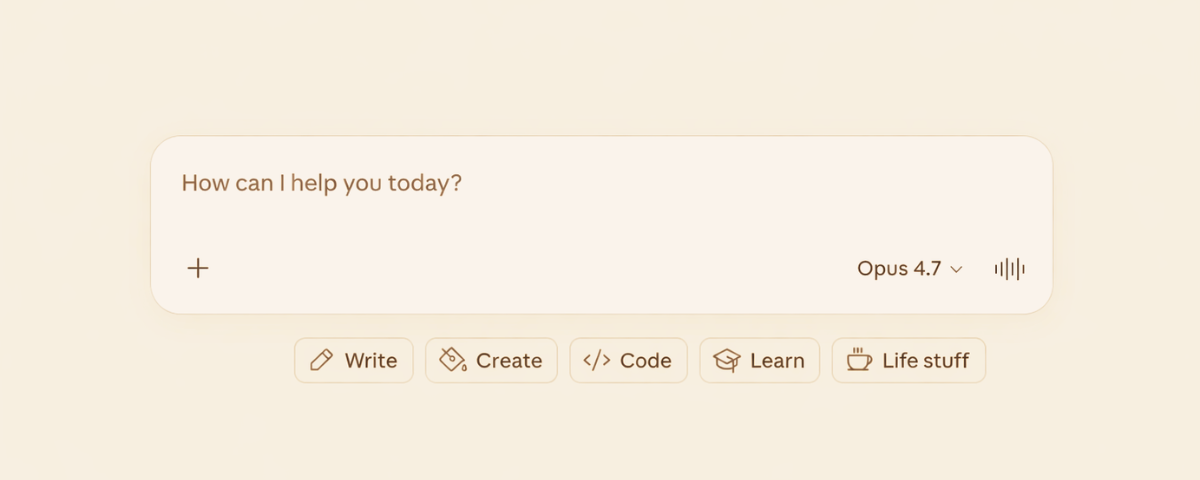Click the 'Create' label text
This screenshot has height=480, width=1200.
509,360
